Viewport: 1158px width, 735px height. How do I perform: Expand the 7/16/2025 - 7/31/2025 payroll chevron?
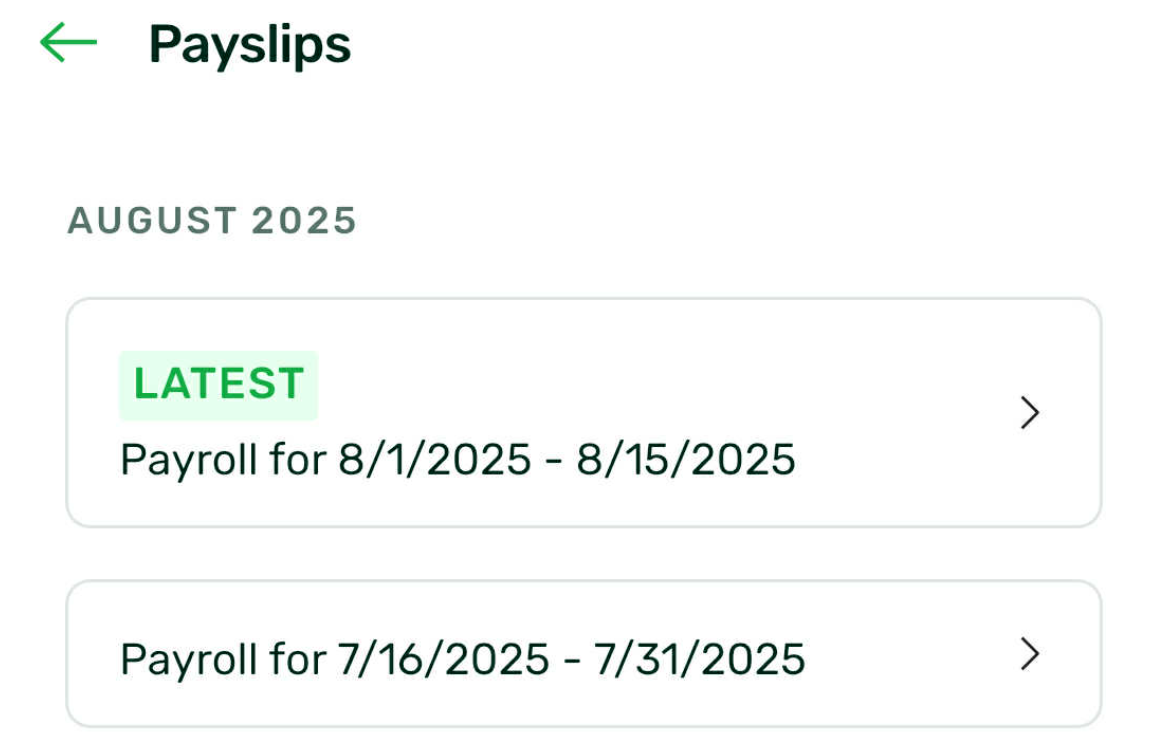click(1029, 654)
